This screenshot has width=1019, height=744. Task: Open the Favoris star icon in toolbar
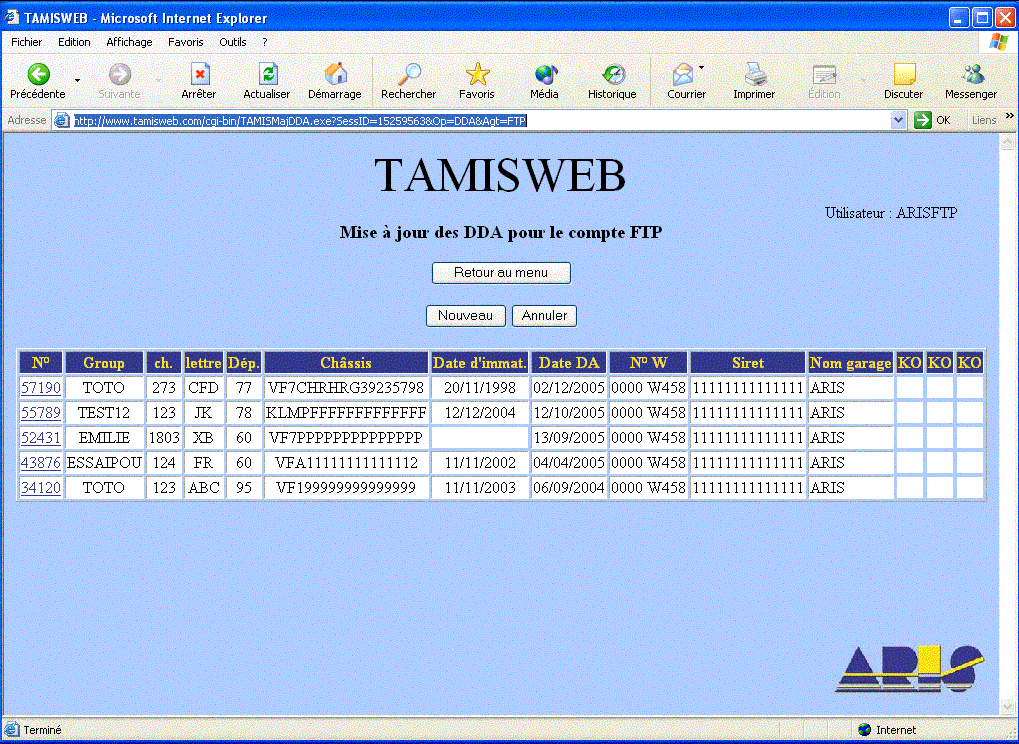point(477,74)
